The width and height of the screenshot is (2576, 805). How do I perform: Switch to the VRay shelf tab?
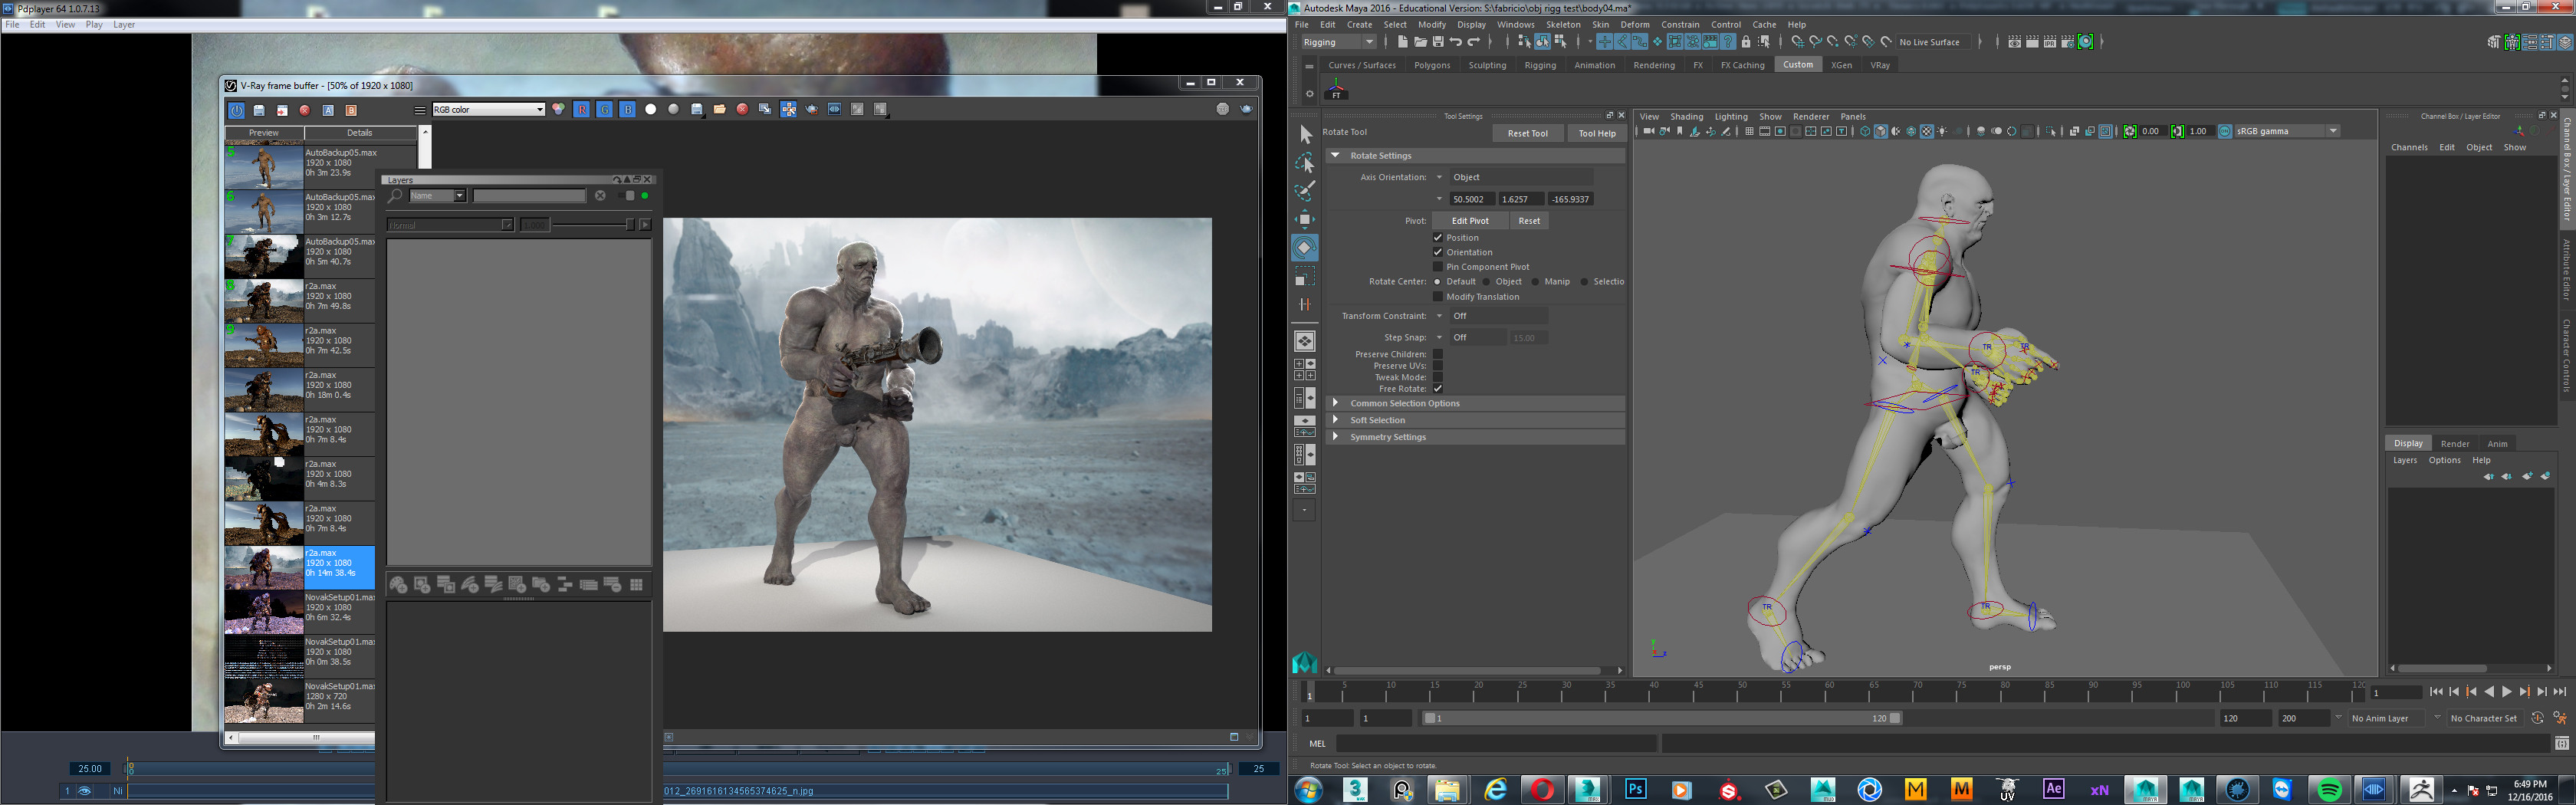(1880, 65)
